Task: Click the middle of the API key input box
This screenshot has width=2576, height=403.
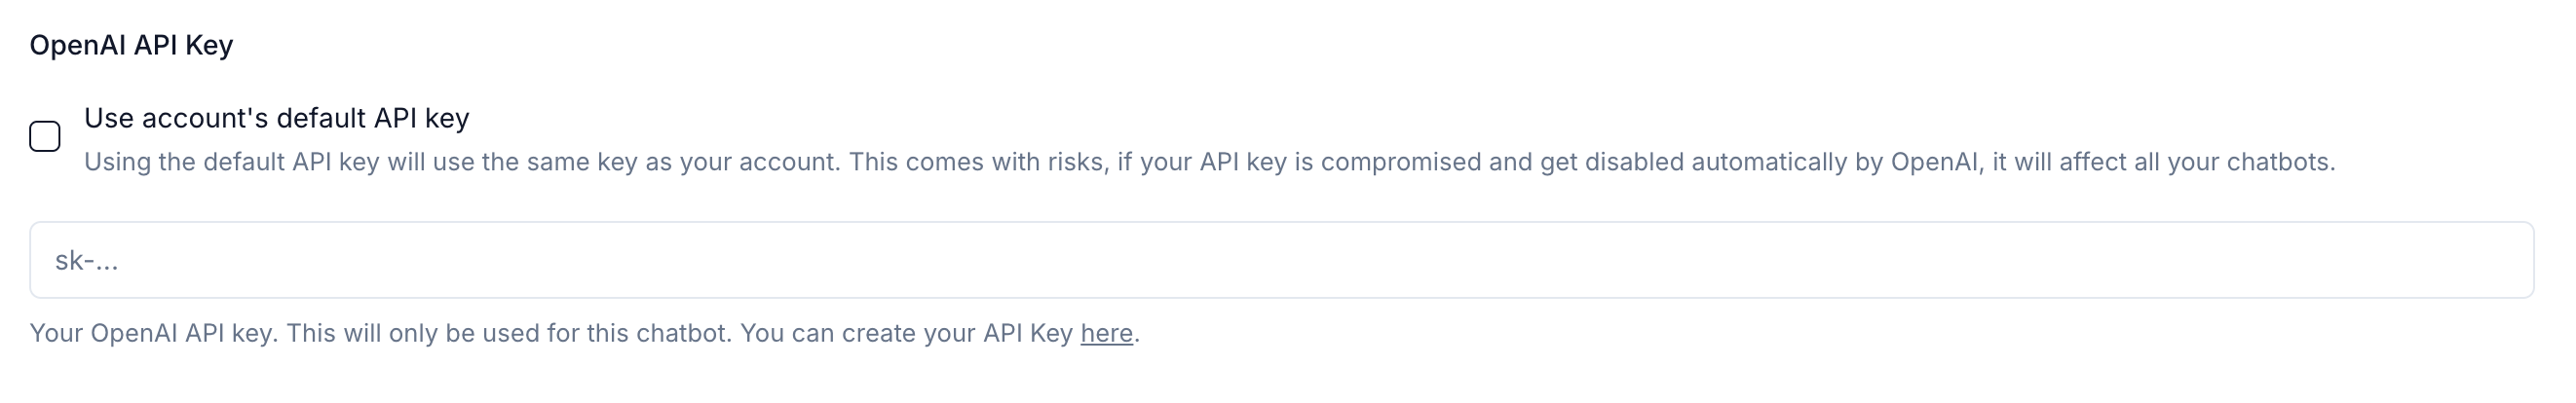Action: click(1280, 260)
